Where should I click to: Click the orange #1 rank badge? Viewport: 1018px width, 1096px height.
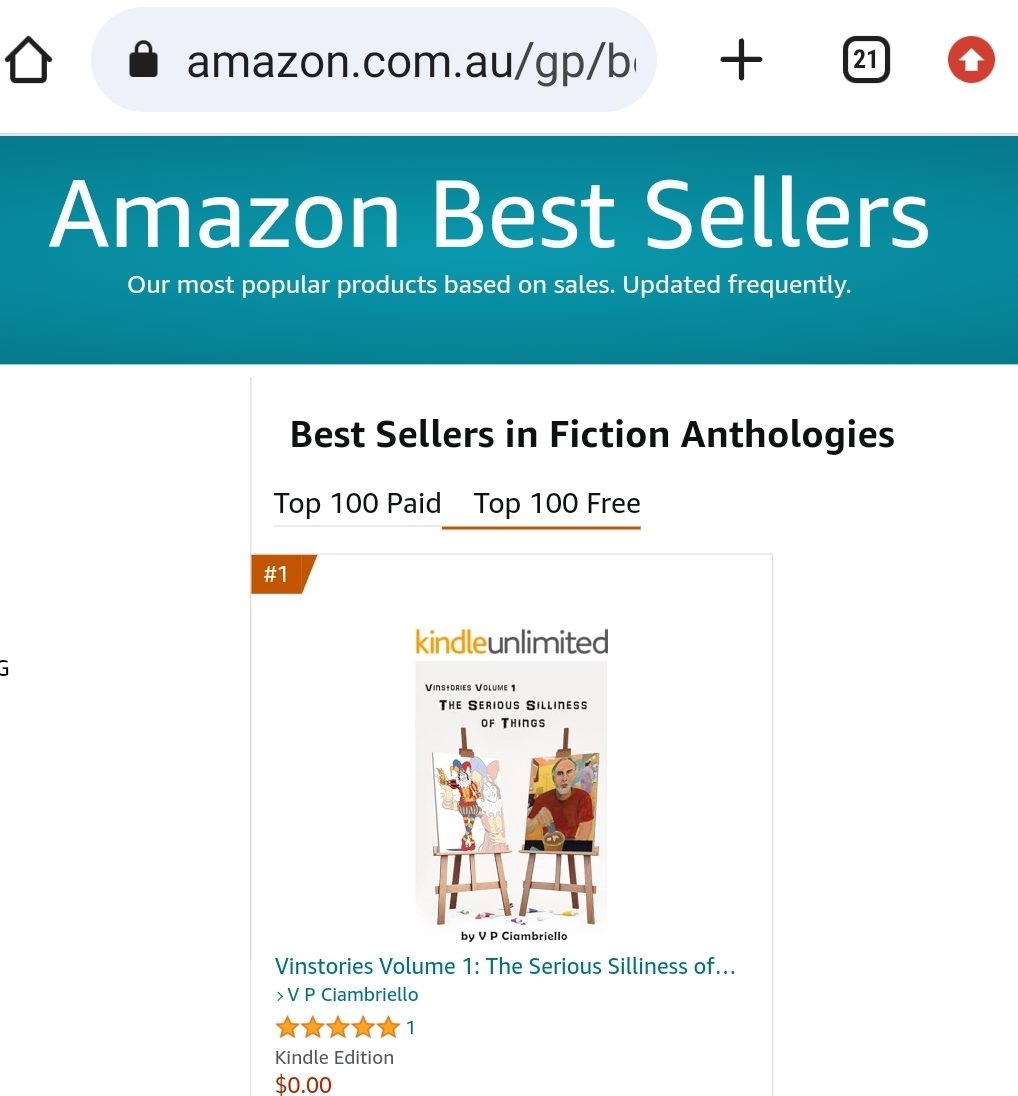click(278, 574)
